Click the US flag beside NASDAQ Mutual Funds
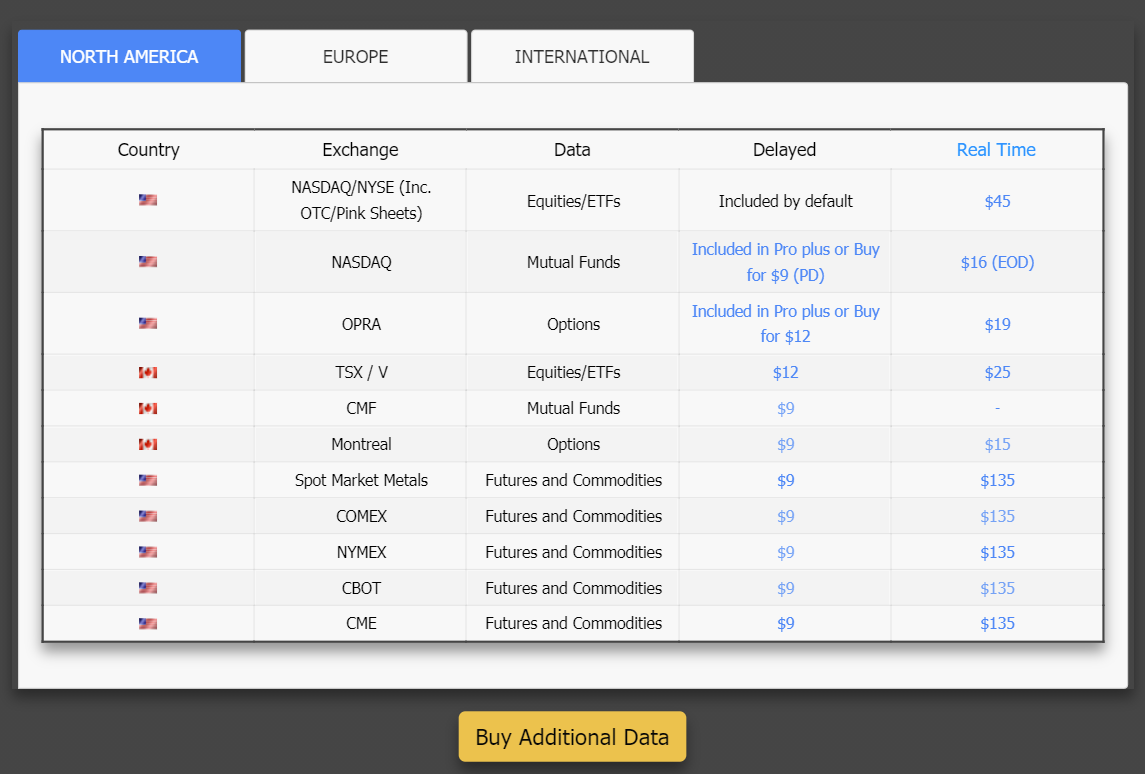This screenshot has height=774, width=1145. click(148, 261)
